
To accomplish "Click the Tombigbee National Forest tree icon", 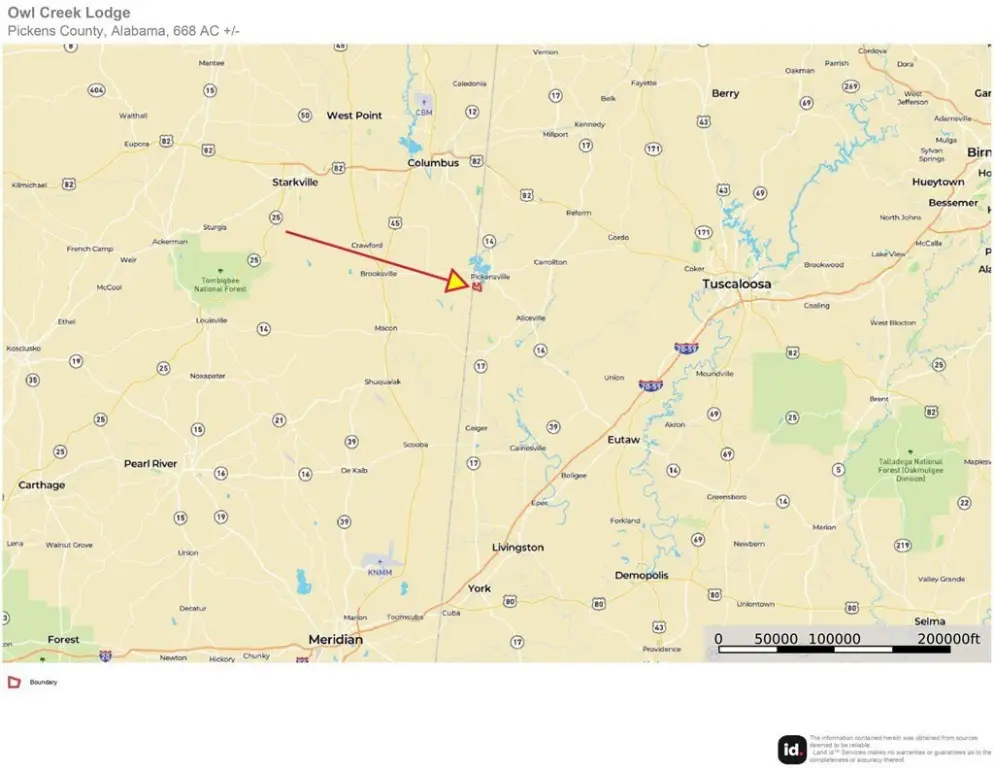I will click(x=220, y=271).
